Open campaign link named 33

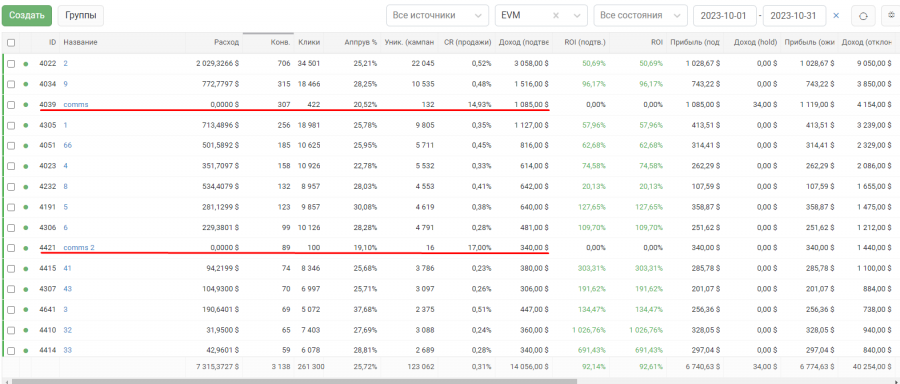pos(68,350)
